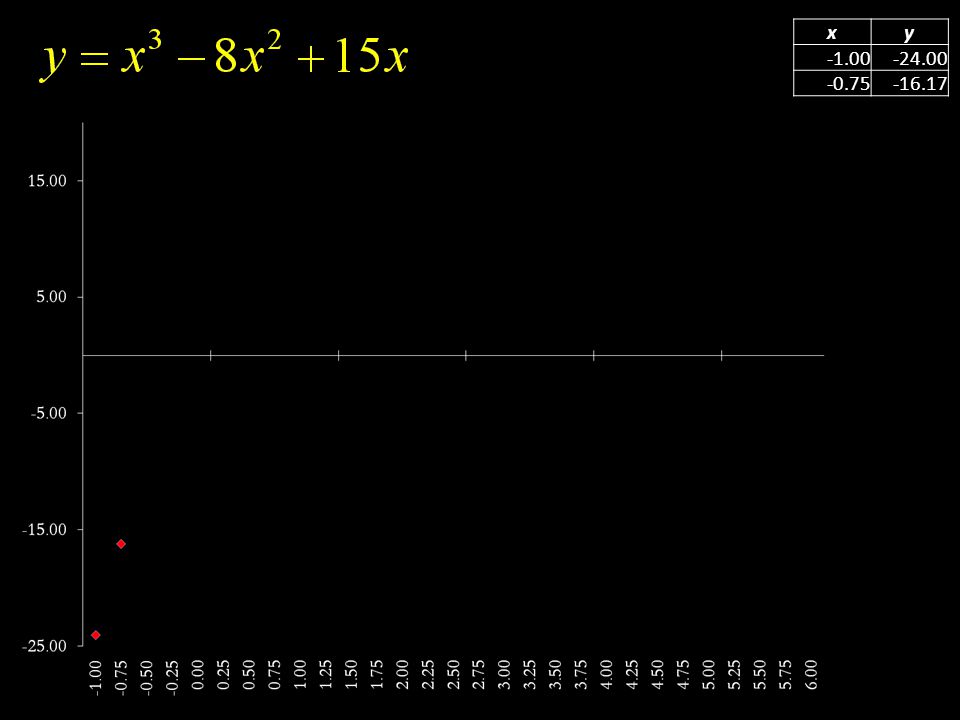The width and height of the screenshot is (960, 720).
Task: Click x-axis label -1.00
Action: [x=95, y=677]
